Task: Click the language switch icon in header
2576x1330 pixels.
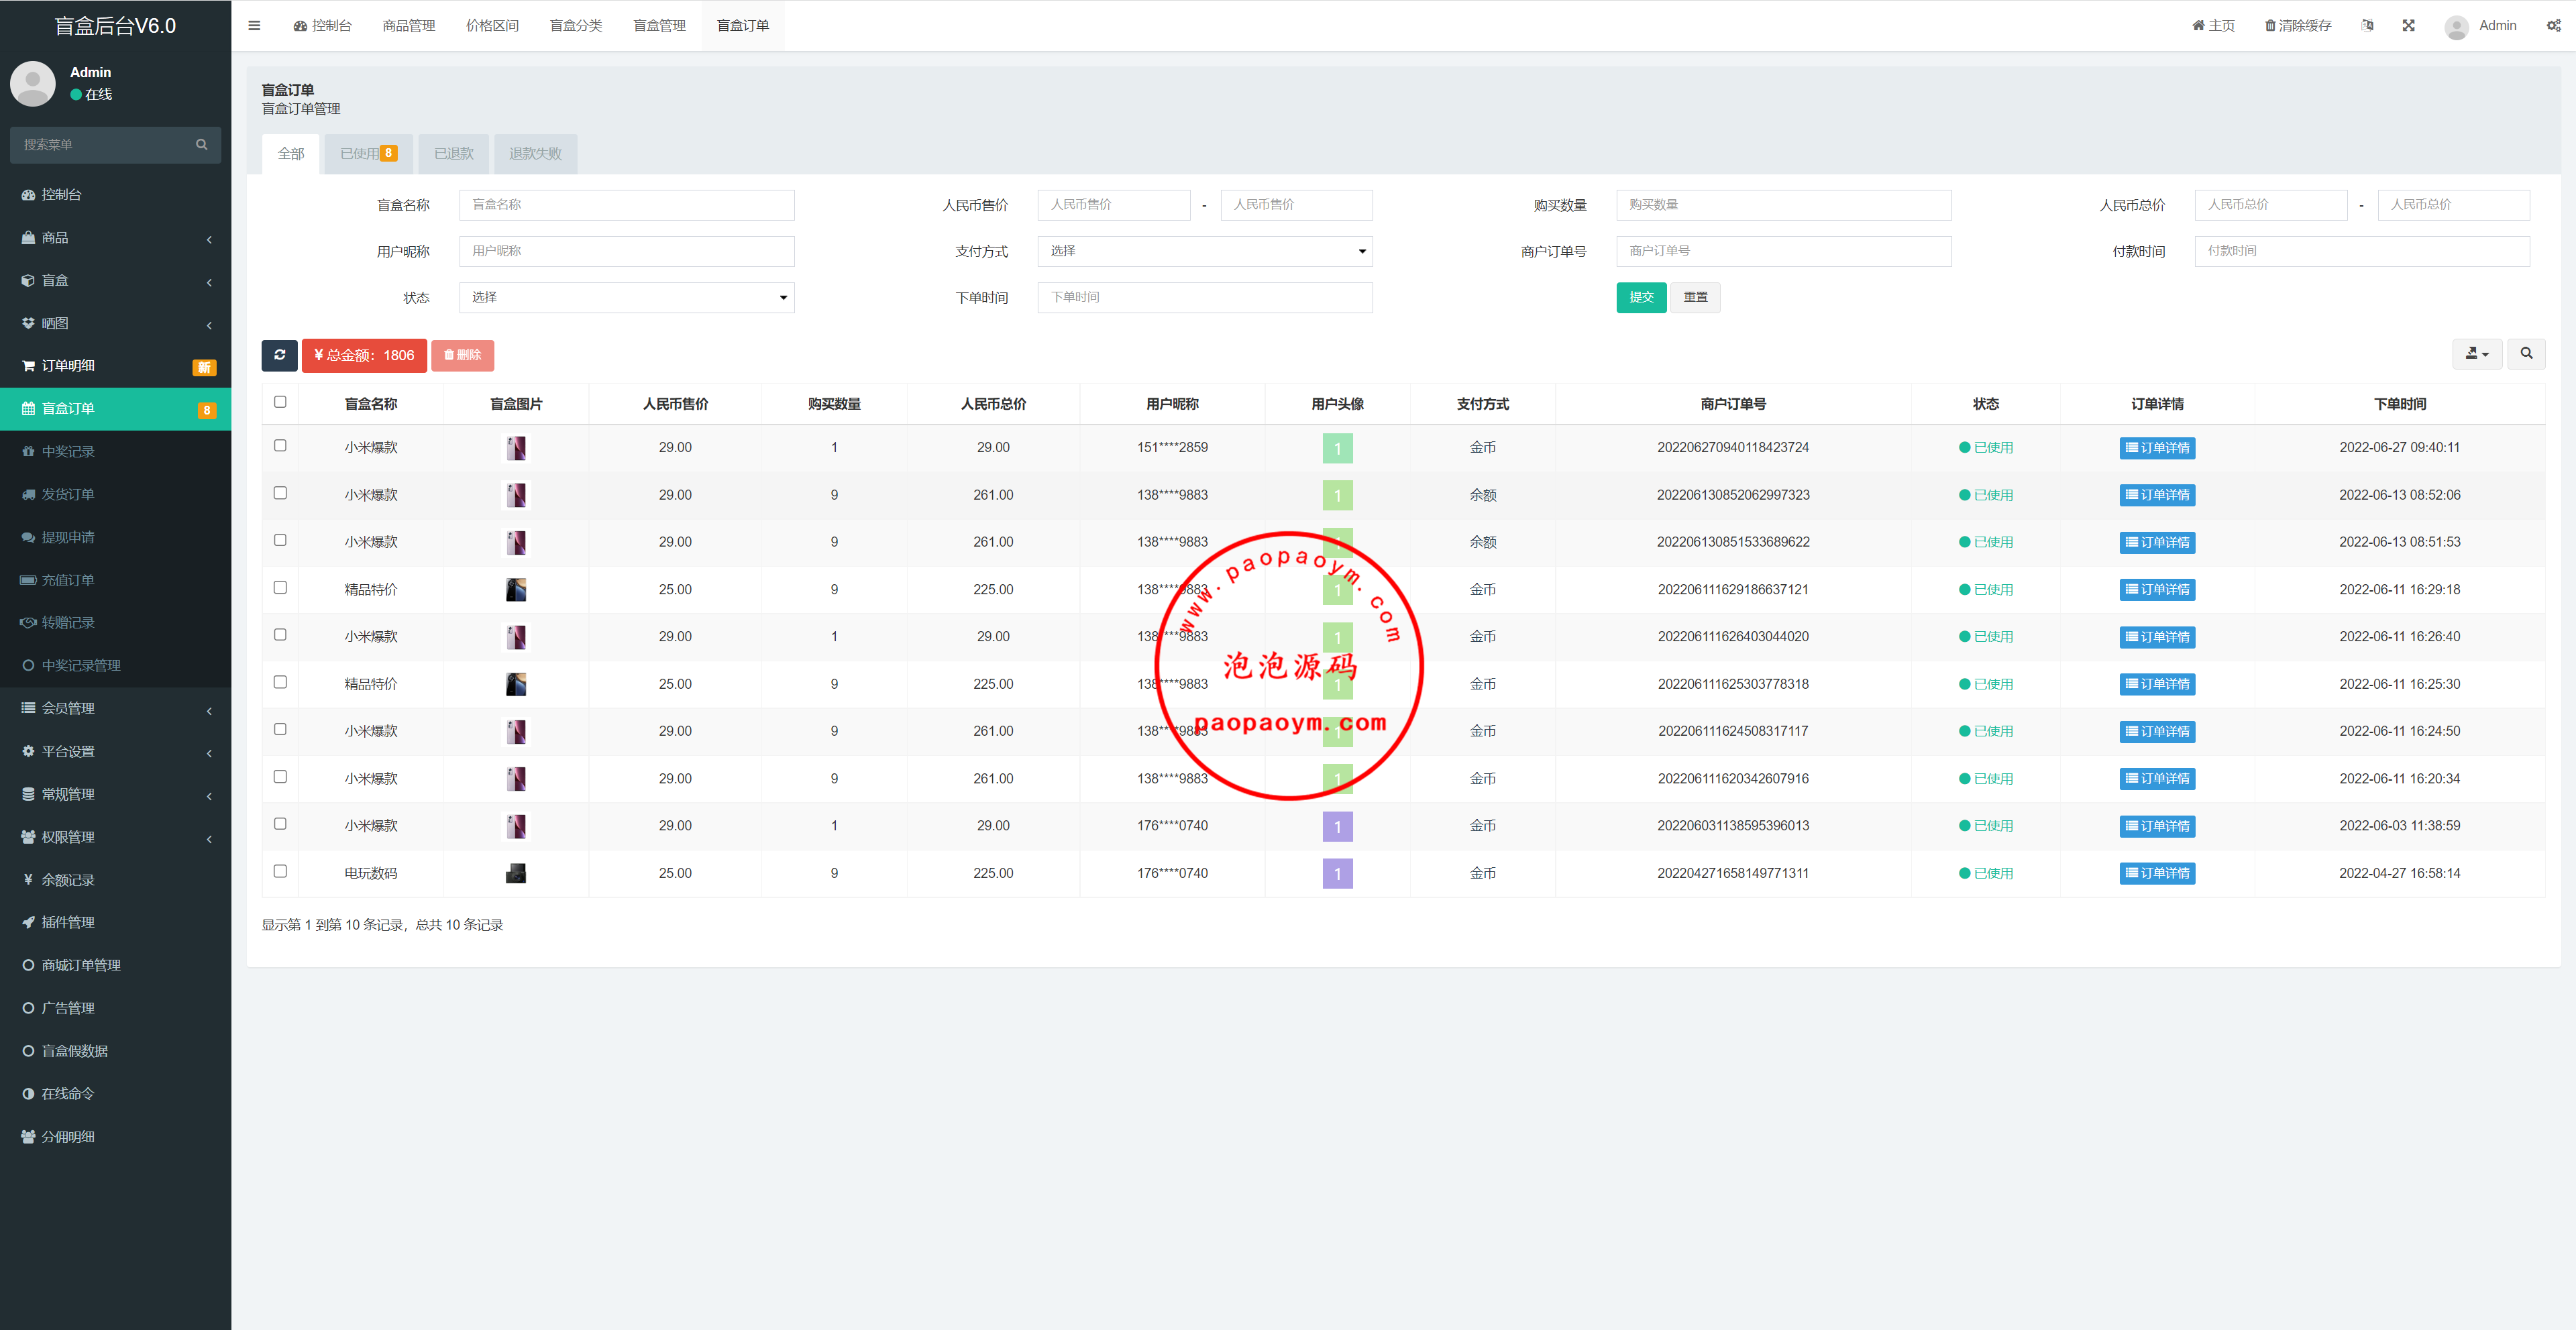Action: pyautogui.click(x=2367, y=26)
